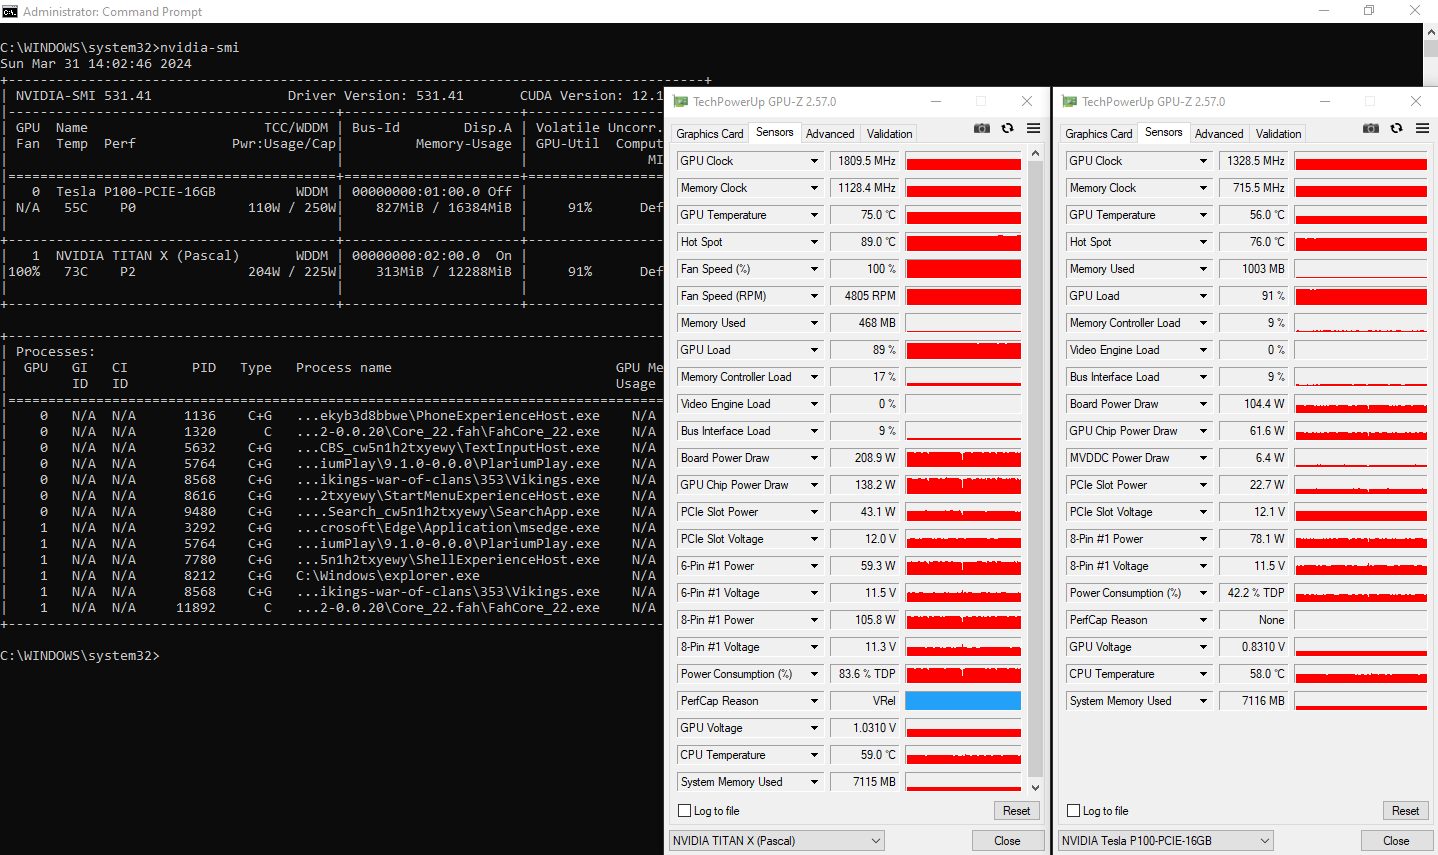Open the hamburger menu in TITAN X GPU-Z window
This screenshot has width=1438, height=855.
tap(1033, 128)
